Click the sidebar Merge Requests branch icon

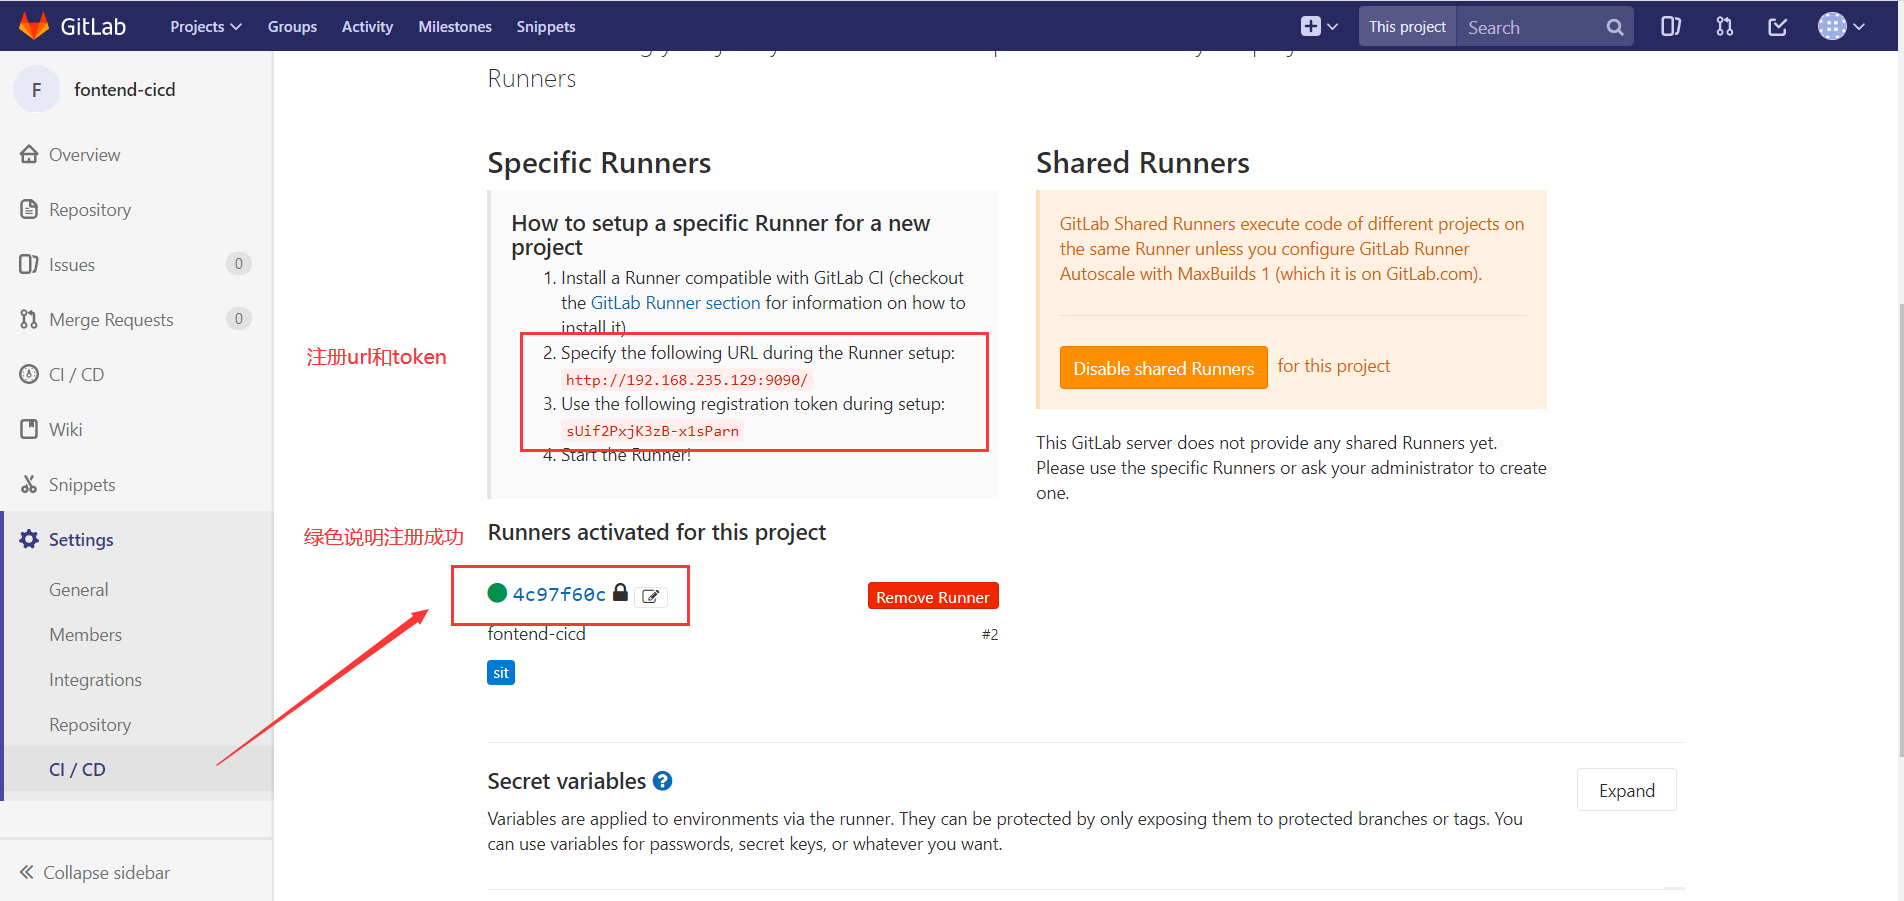(x=29, y=319)
